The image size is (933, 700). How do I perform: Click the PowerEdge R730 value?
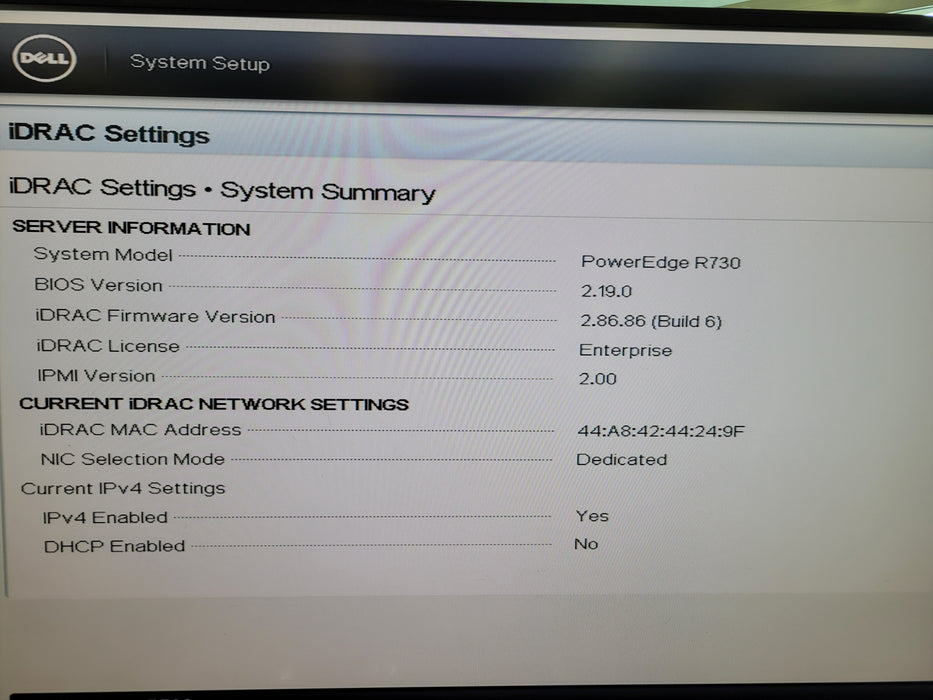(660, 262)
